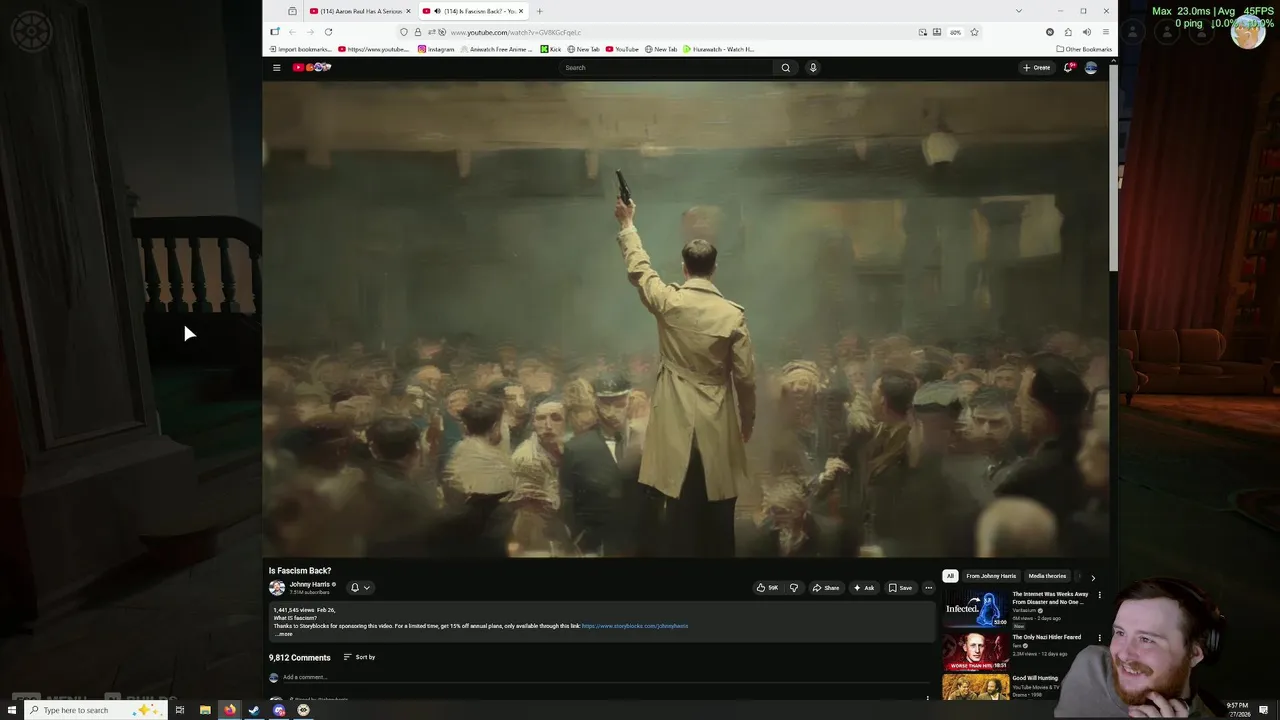Open the storyblocks.com sponsor link

(x=635, y=626)
